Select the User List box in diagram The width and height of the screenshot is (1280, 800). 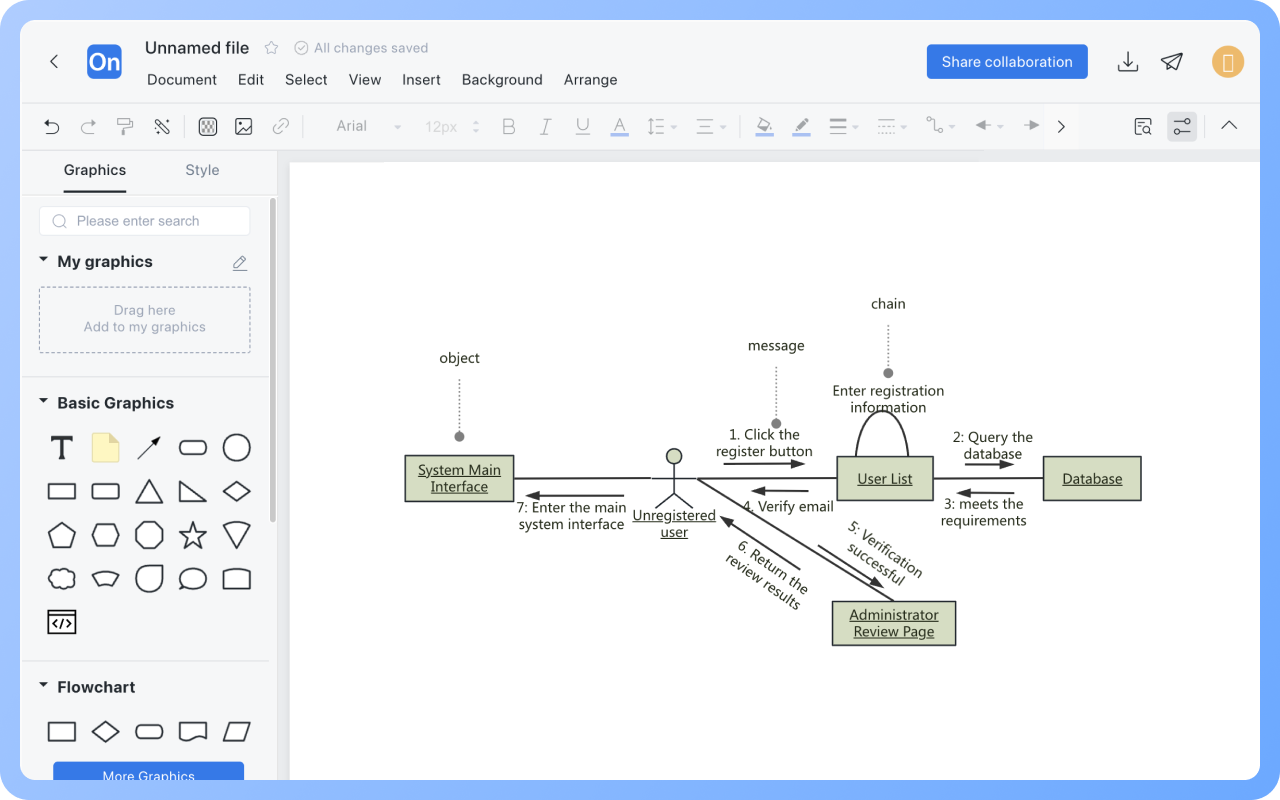pos(885,479)
